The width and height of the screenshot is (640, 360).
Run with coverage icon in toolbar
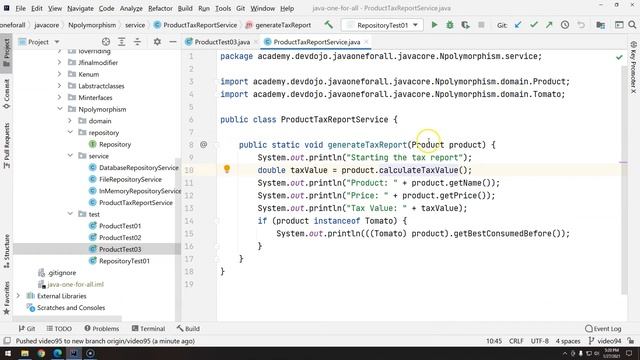click(465, 25)
